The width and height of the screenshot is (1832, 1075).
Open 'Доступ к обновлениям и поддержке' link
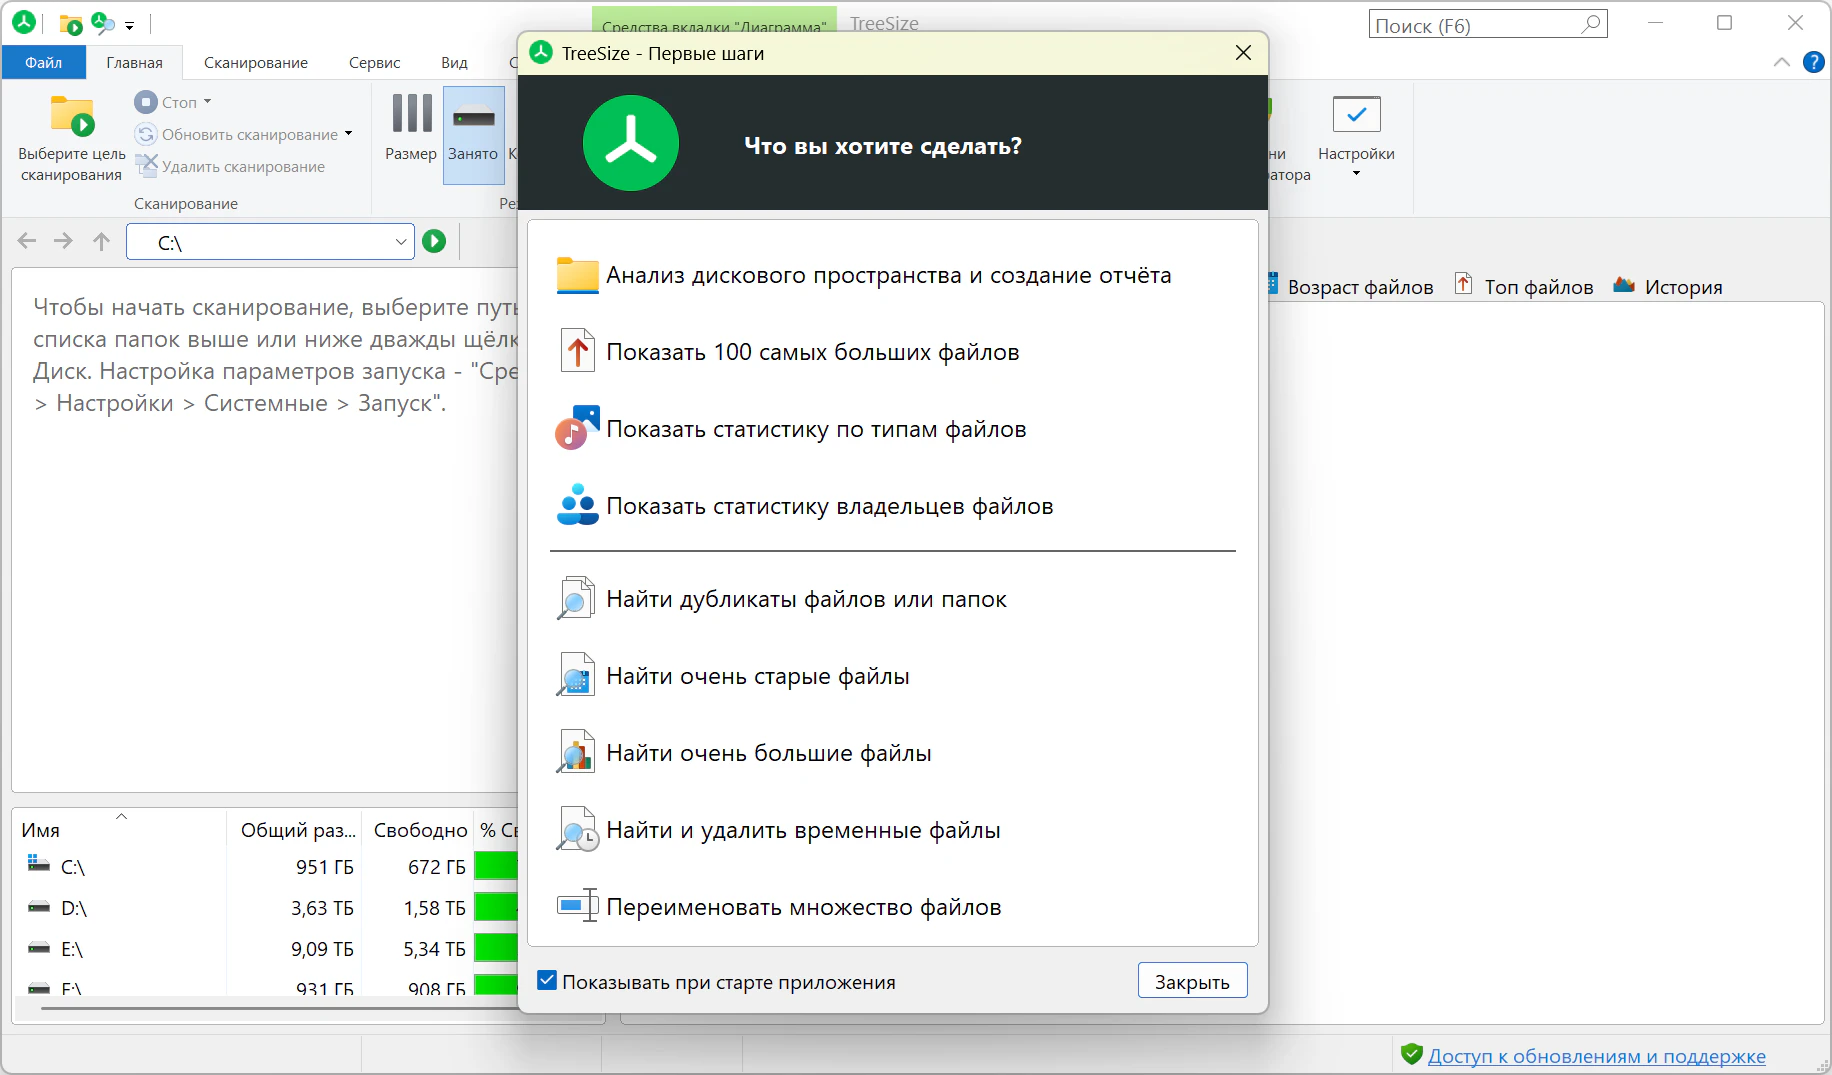click(1596, 1056)
